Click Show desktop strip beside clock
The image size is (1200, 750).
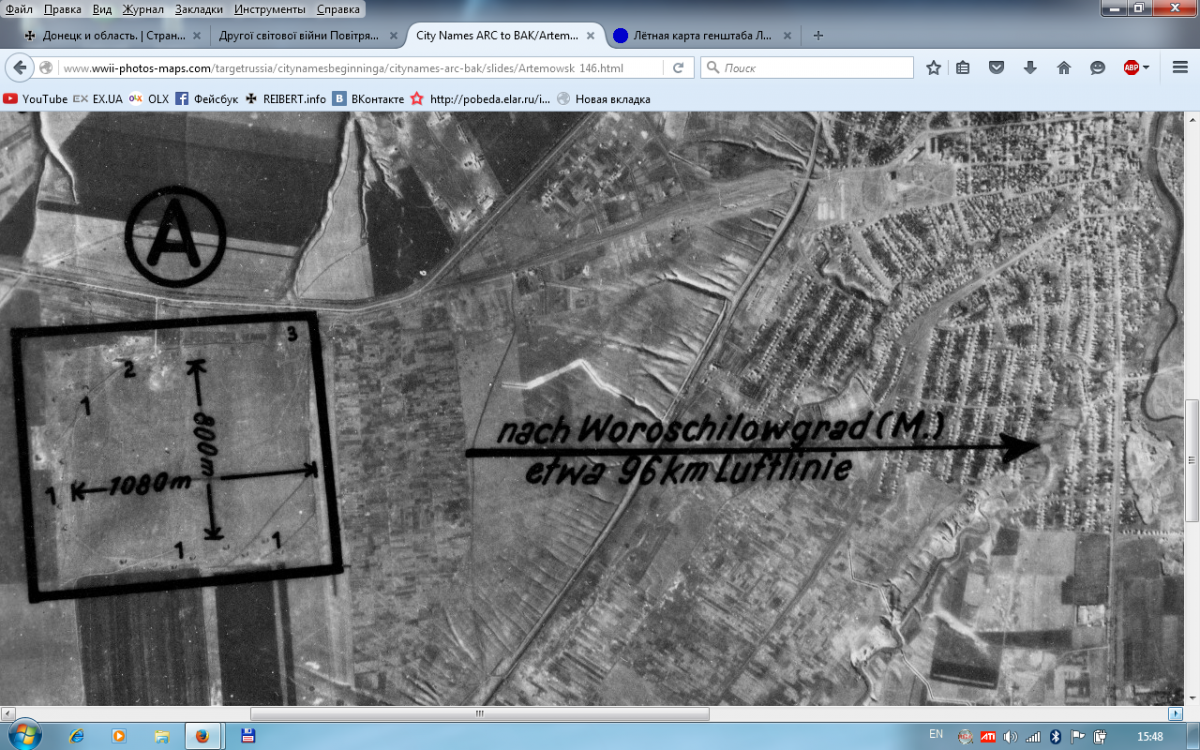[x=1193, y=736]
